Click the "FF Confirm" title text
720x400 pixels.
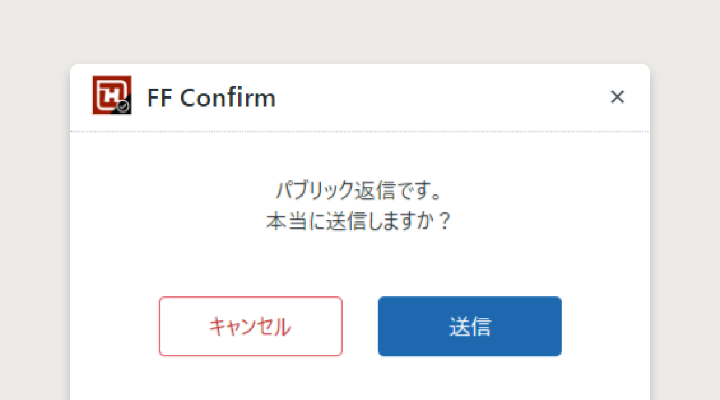tap(211, 98)
